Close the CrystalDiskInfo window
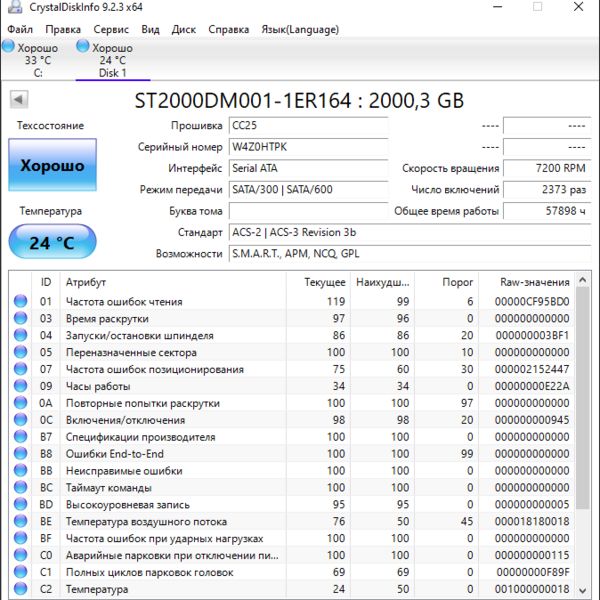600x600 pixels. (x=578, y=7)
